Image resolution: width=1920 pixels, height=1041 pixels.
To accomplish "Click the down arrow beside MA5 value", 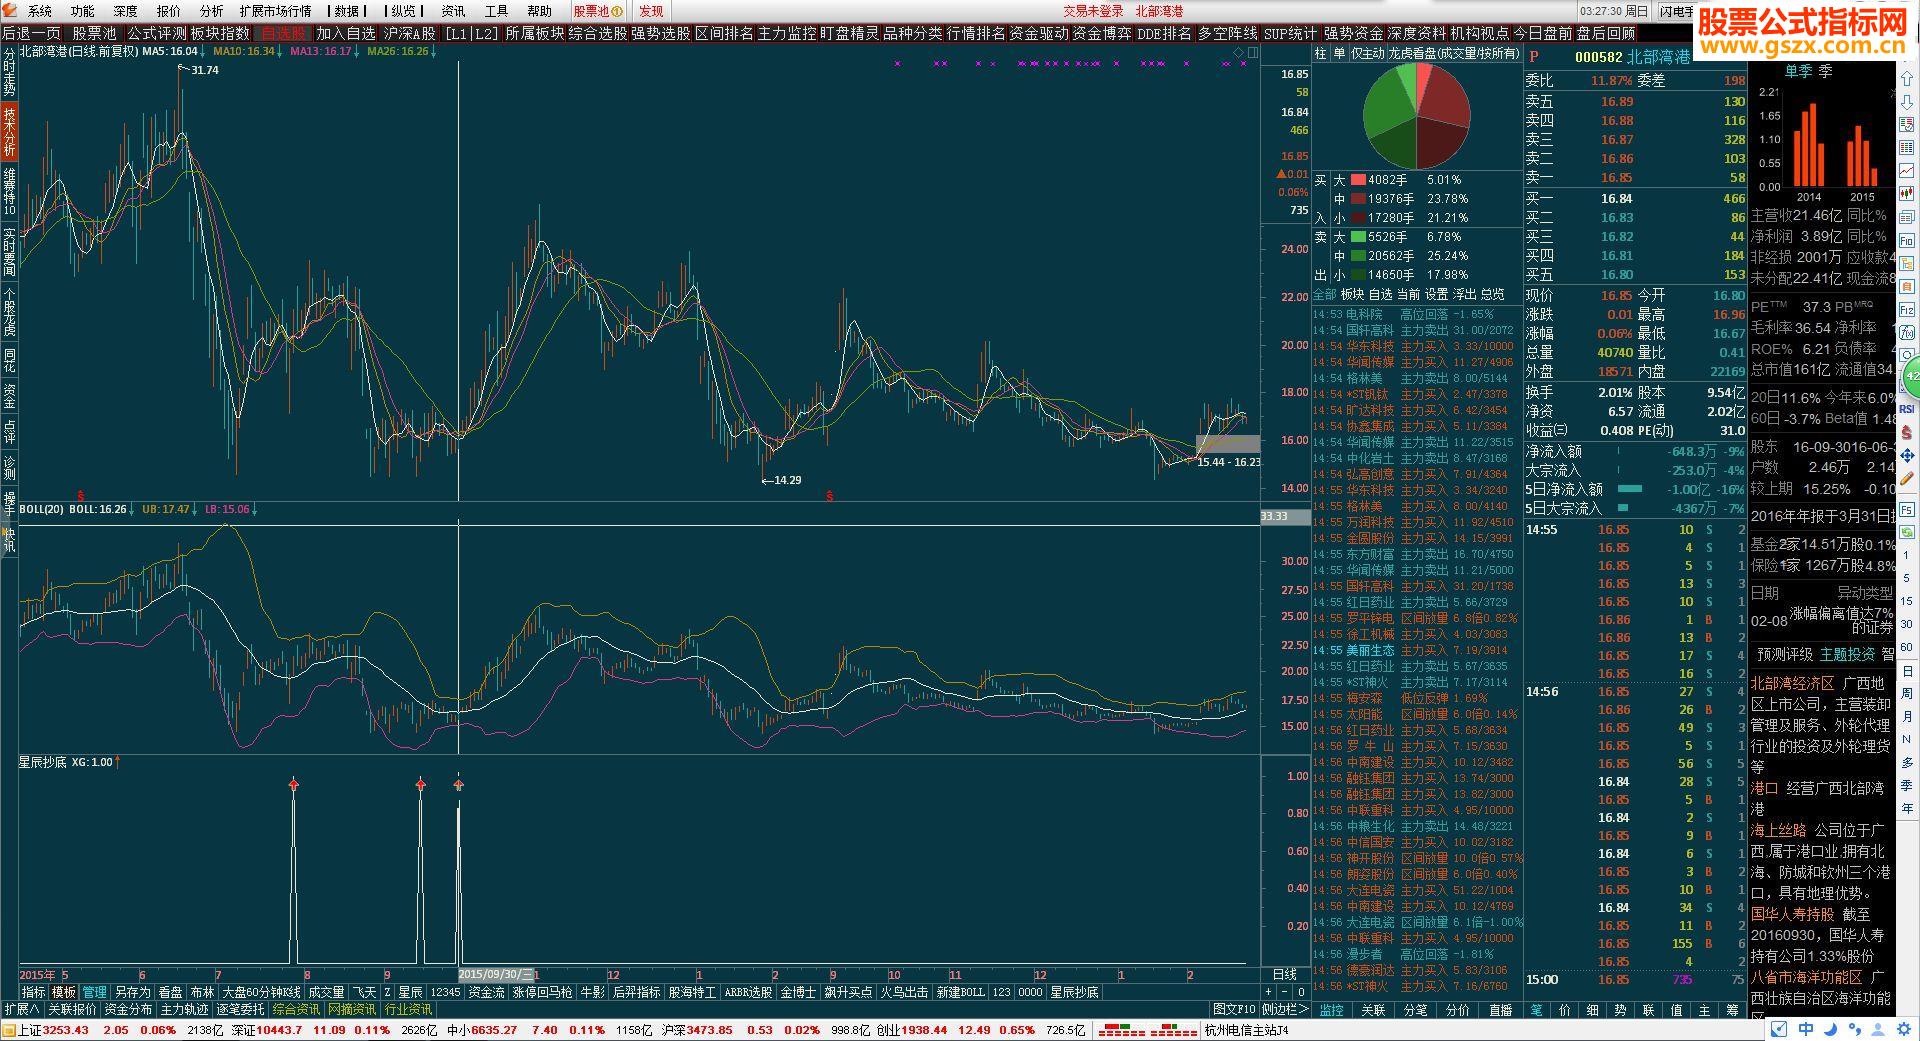I will tap(202, 51).
